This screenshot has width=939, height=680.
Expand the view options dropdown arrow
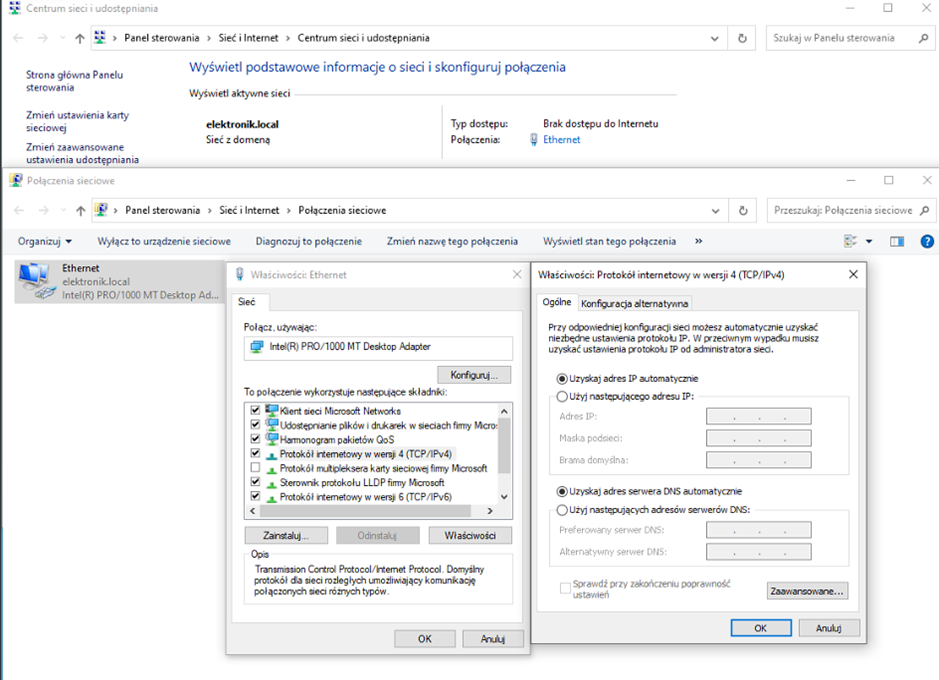tap(868, 241)
